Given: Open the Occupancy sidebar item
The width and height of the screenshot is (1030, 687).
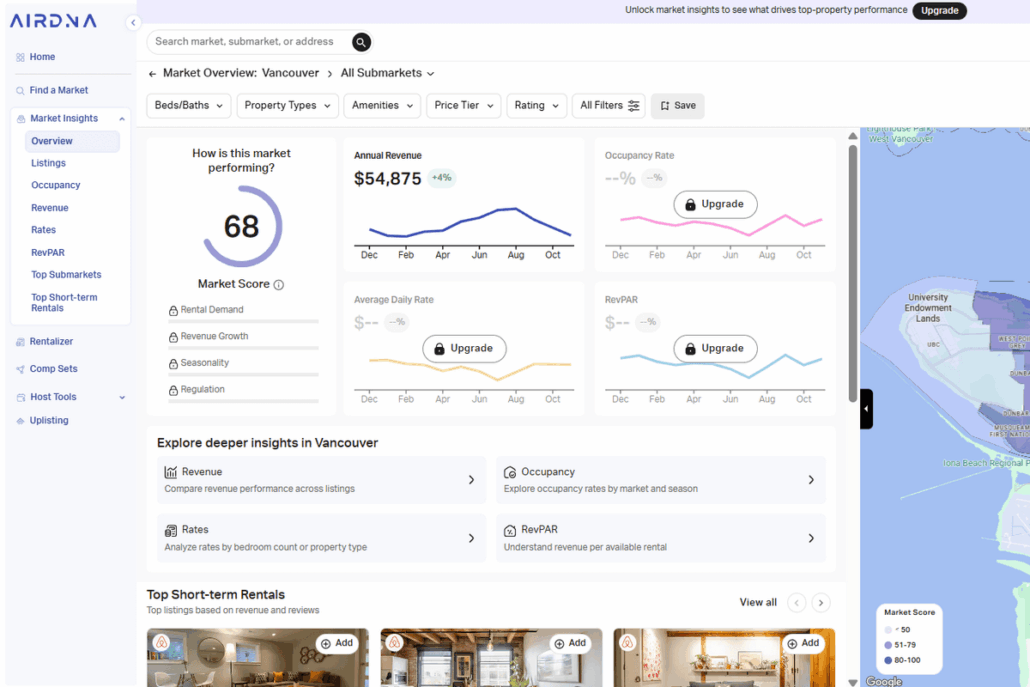Looking at the screenshot, I should (x=56, y=185).
